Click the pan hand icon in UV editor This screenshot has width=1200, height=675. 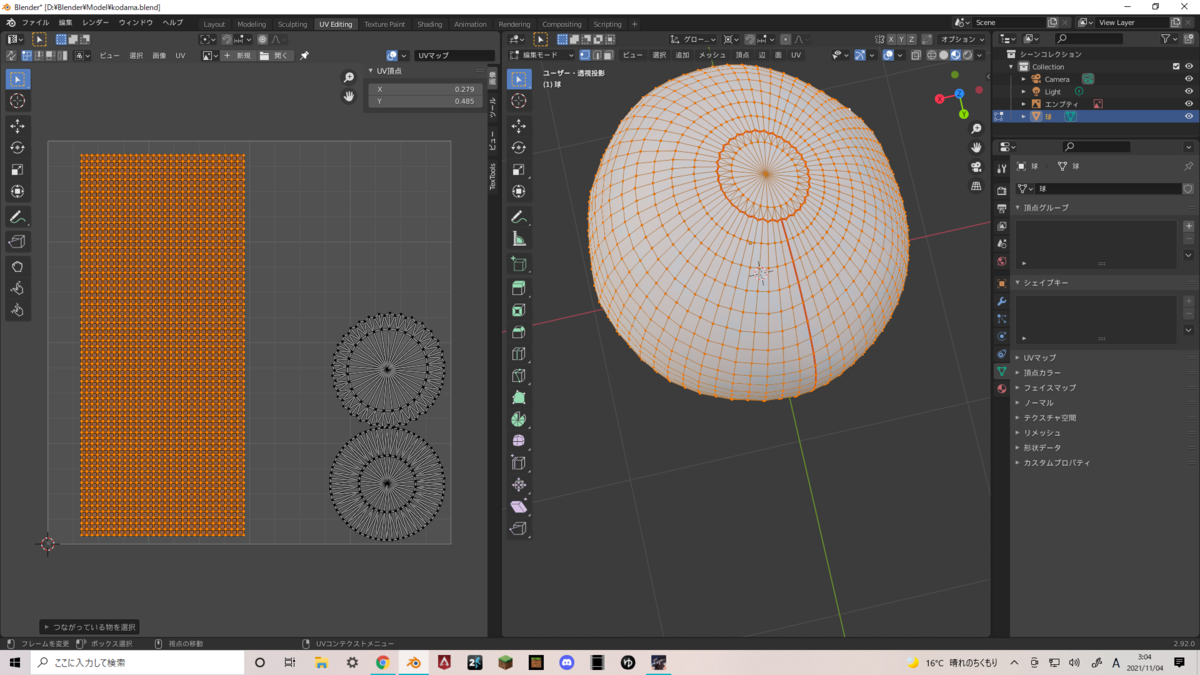348,96
